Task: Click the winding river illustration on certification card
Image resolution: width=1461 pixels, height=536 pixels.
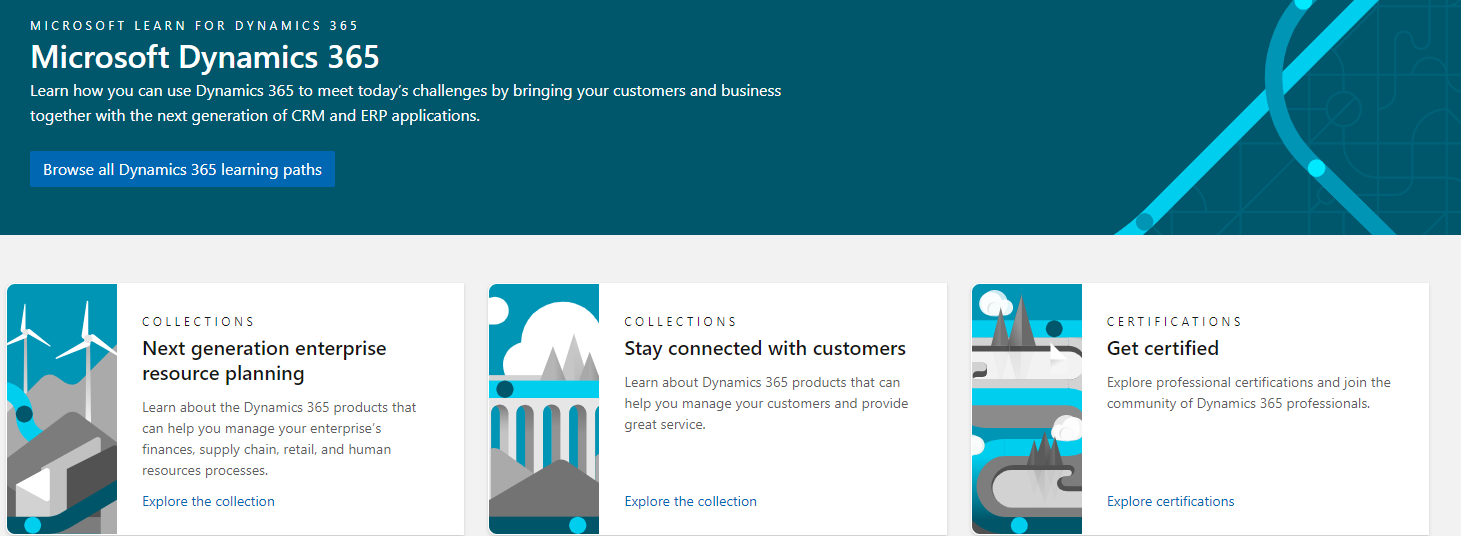Action: coord(1027,408)
